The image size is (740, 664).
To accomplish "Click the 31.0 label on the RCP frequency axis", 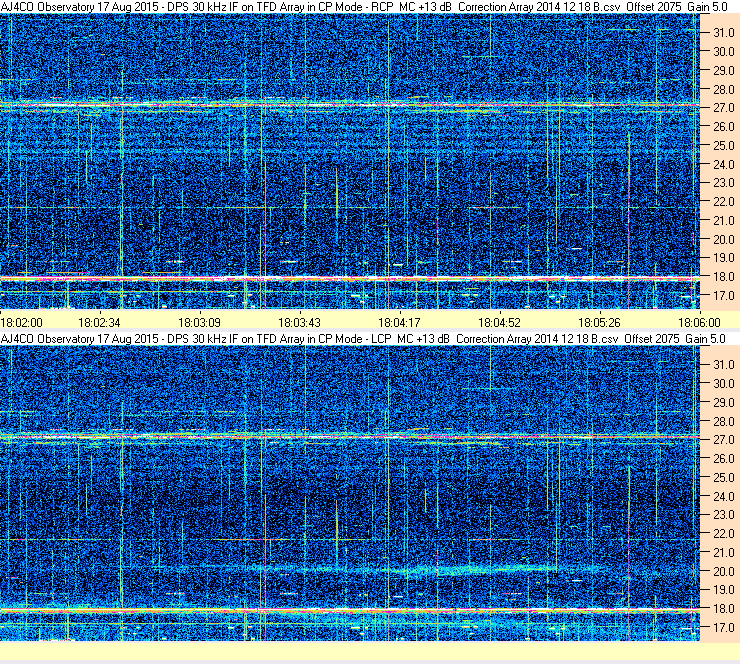I will point(723,33).
